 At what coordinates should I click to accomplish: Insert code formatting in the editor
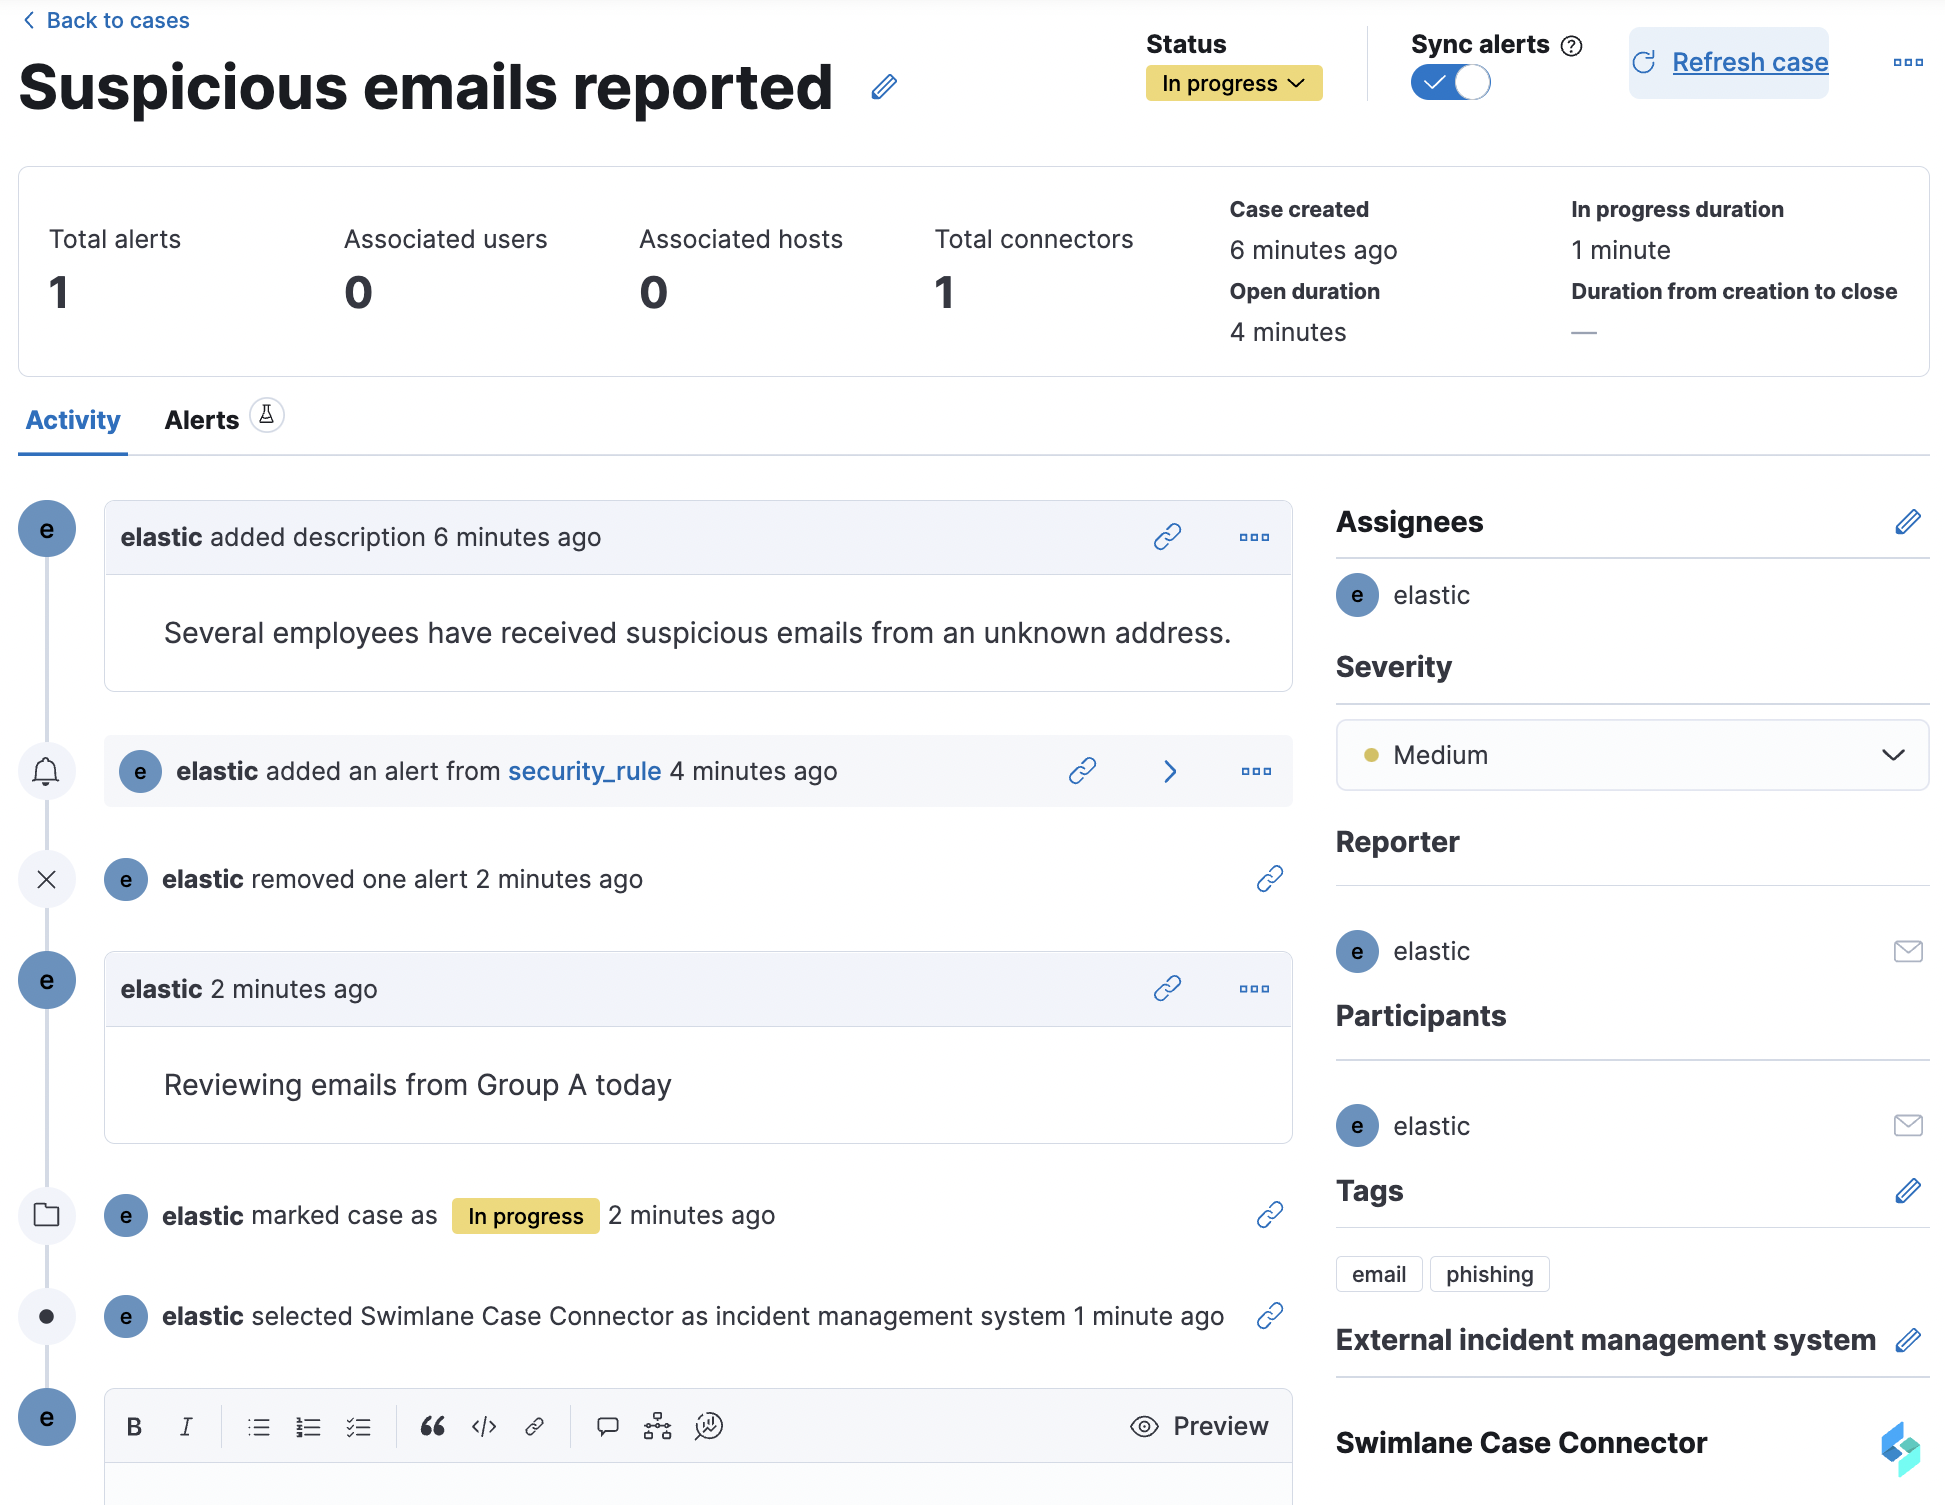coord(484,1427)
